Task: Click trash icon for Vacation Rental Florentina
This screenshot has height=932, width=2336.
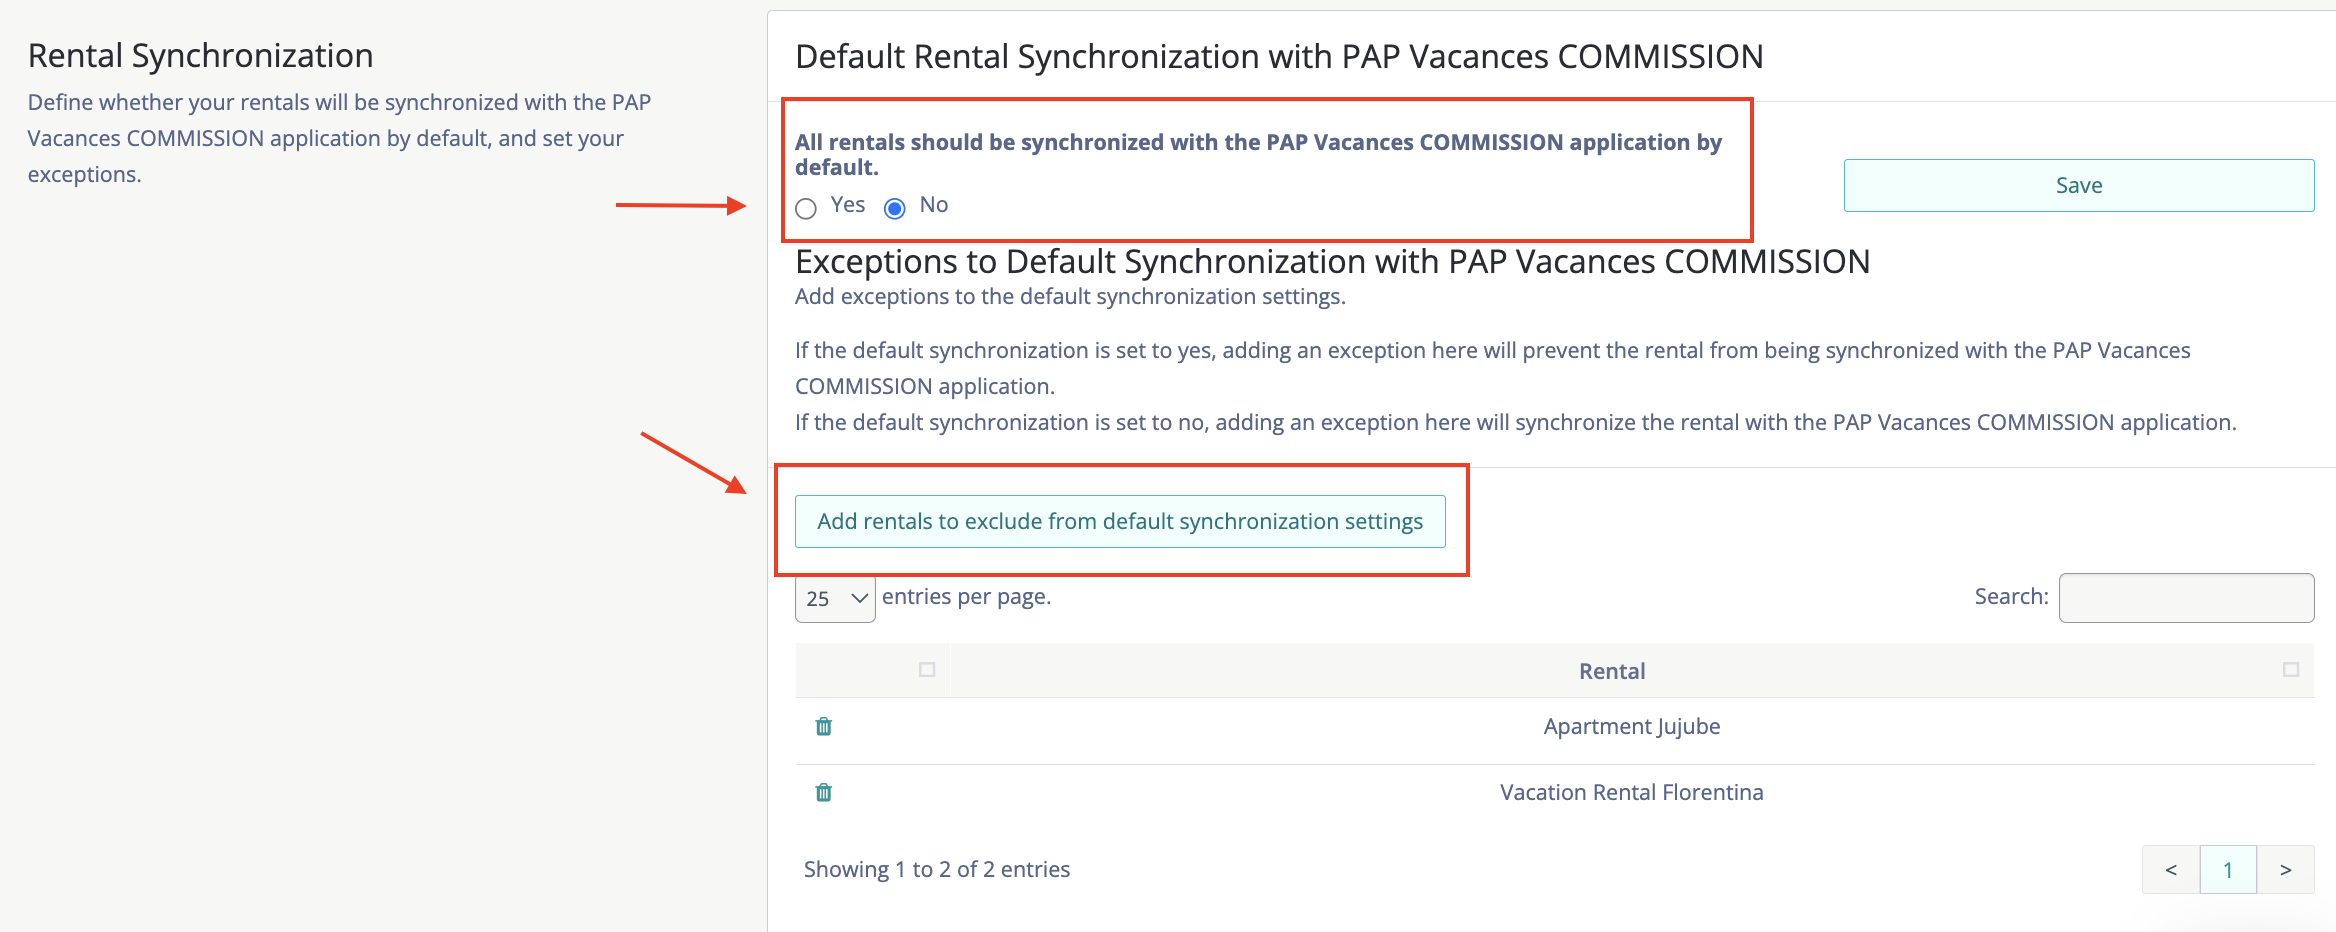Action: pos(824,793)
